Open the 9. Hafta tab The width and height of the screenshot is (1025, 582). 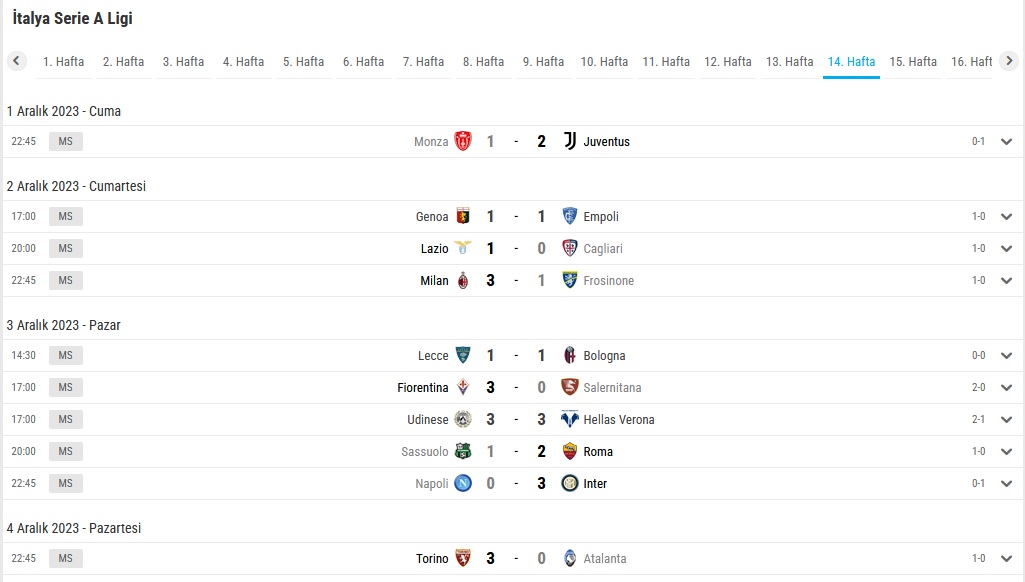(543, 61)
